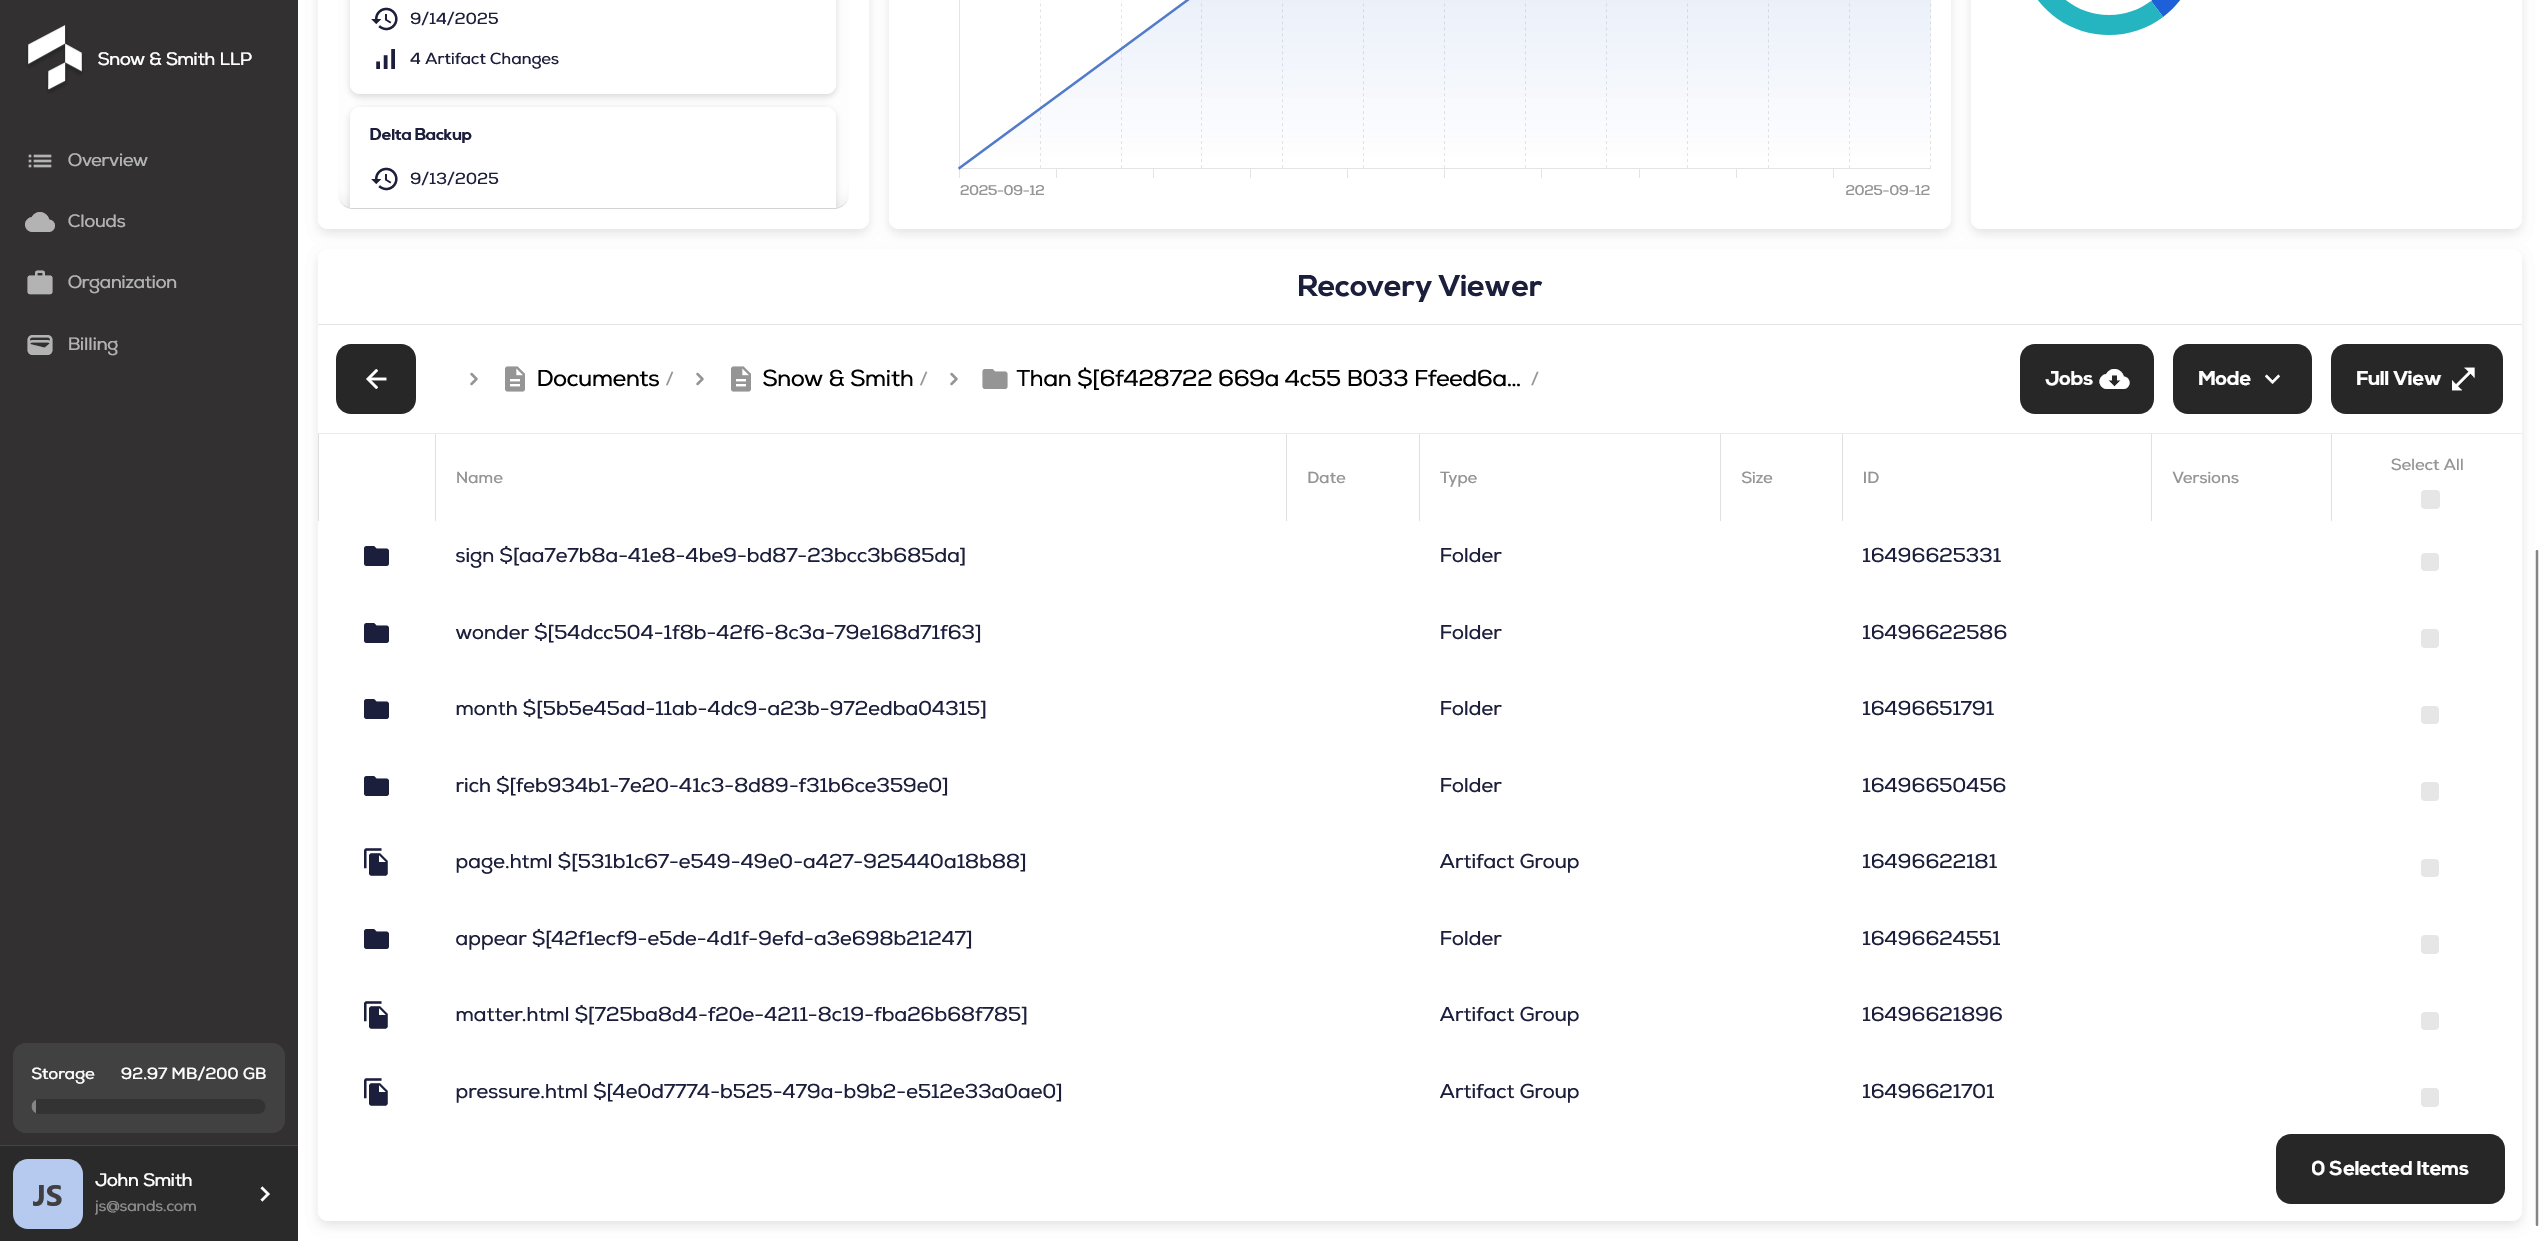Select checkbox for matter.html row
Image resolution: width=2542 pixels, height=1241 pixels.
pos(2429,1021)
